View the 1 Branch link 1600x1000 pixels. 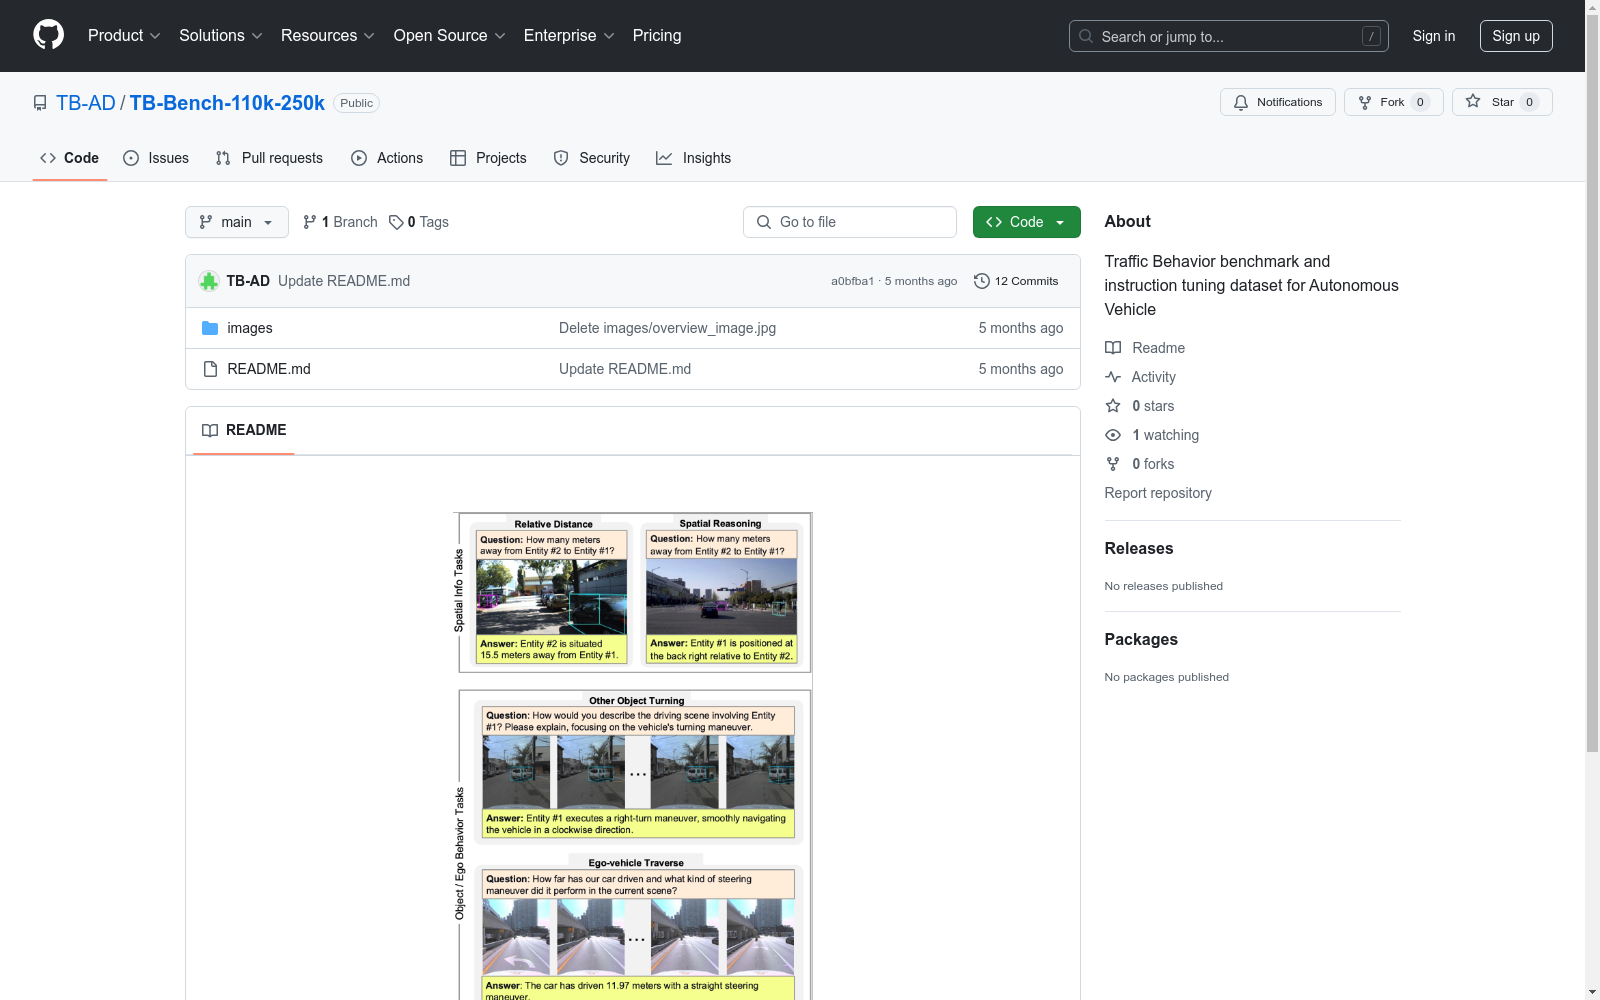(340, 222)
